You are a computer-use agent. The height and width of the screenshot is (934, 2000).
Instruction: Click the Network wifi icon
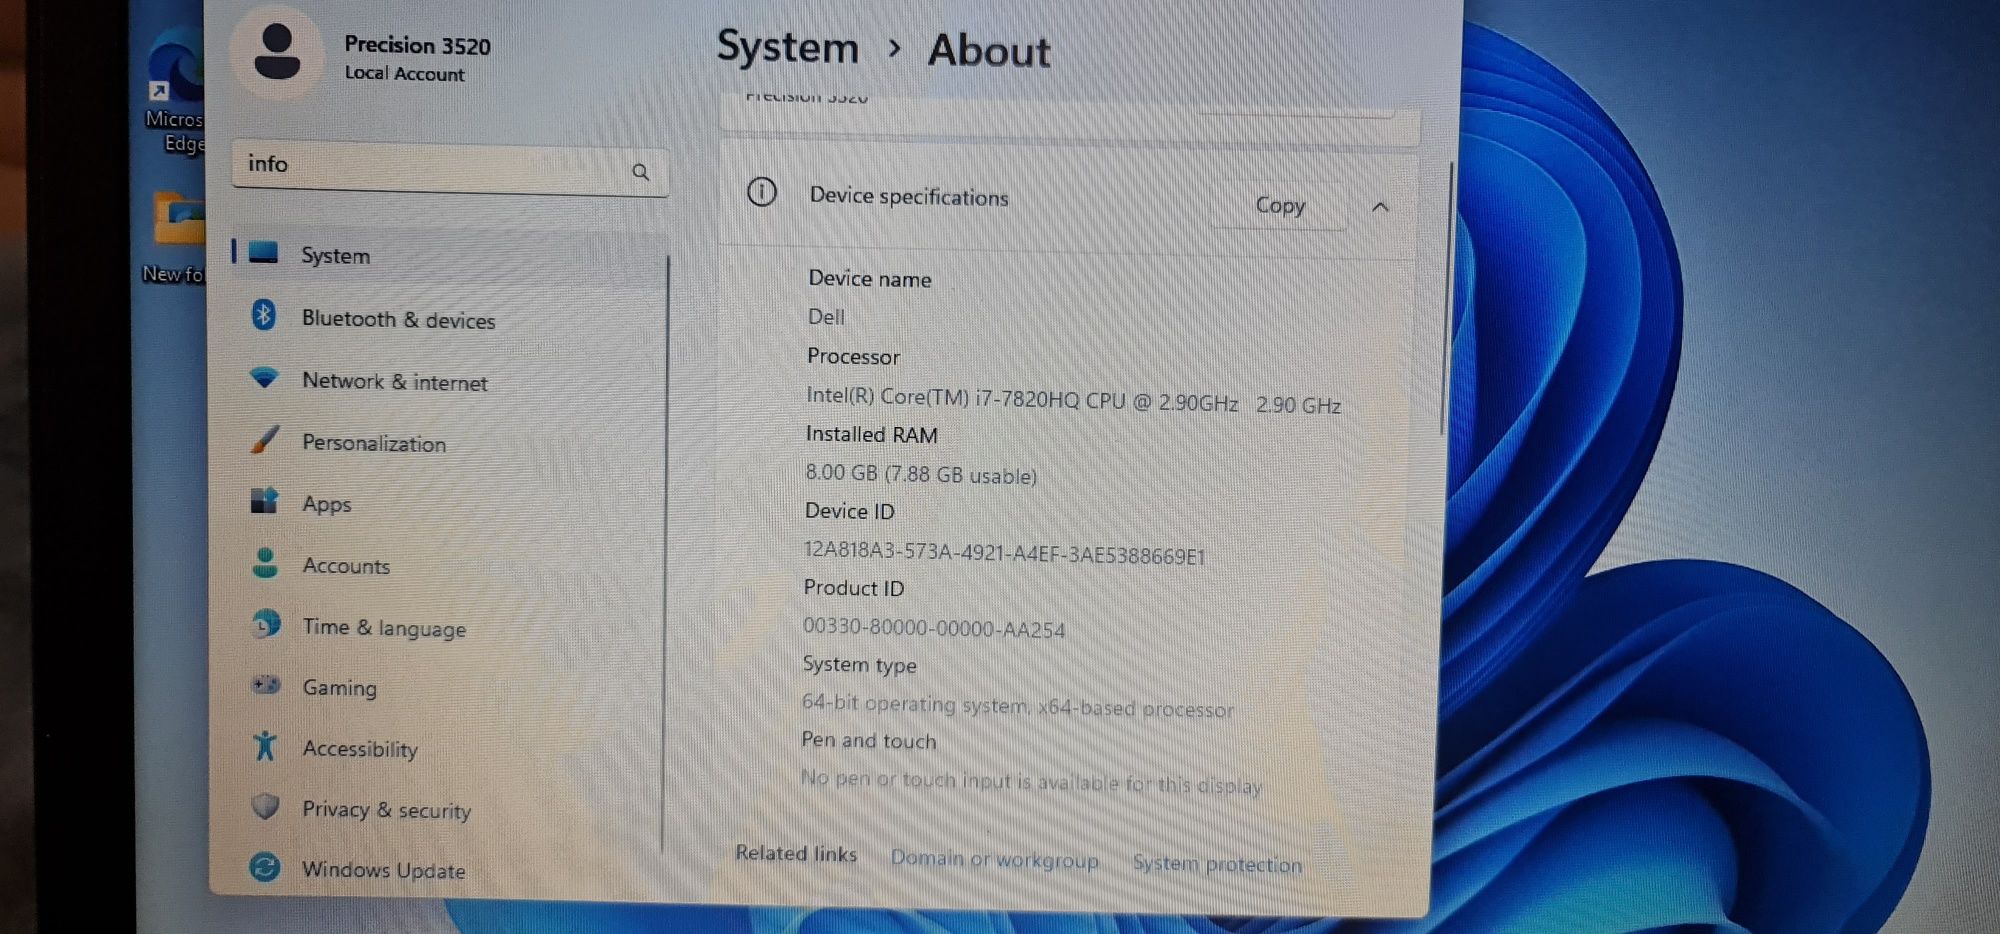pyautogui.click(x=264, y=378)
